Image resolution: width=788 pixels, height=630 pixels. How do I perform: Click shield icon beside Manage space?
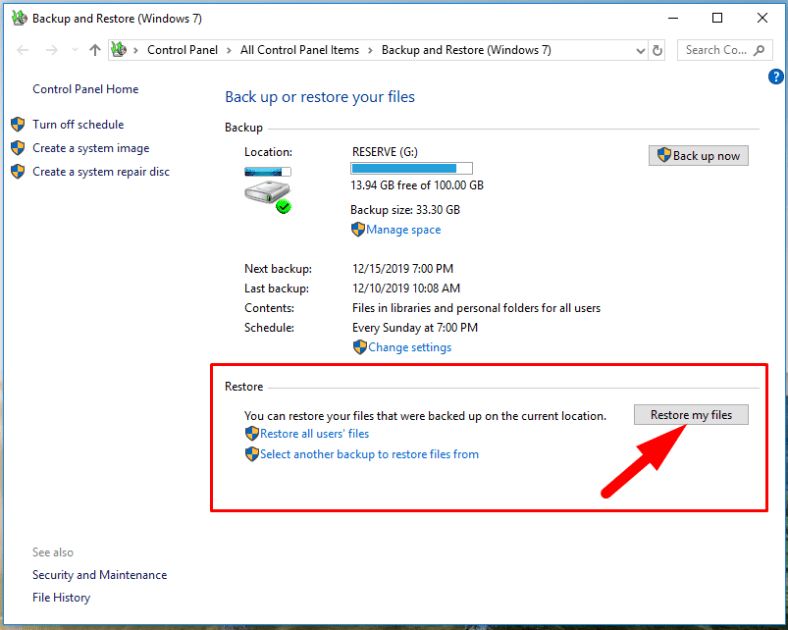coord(358,230)
